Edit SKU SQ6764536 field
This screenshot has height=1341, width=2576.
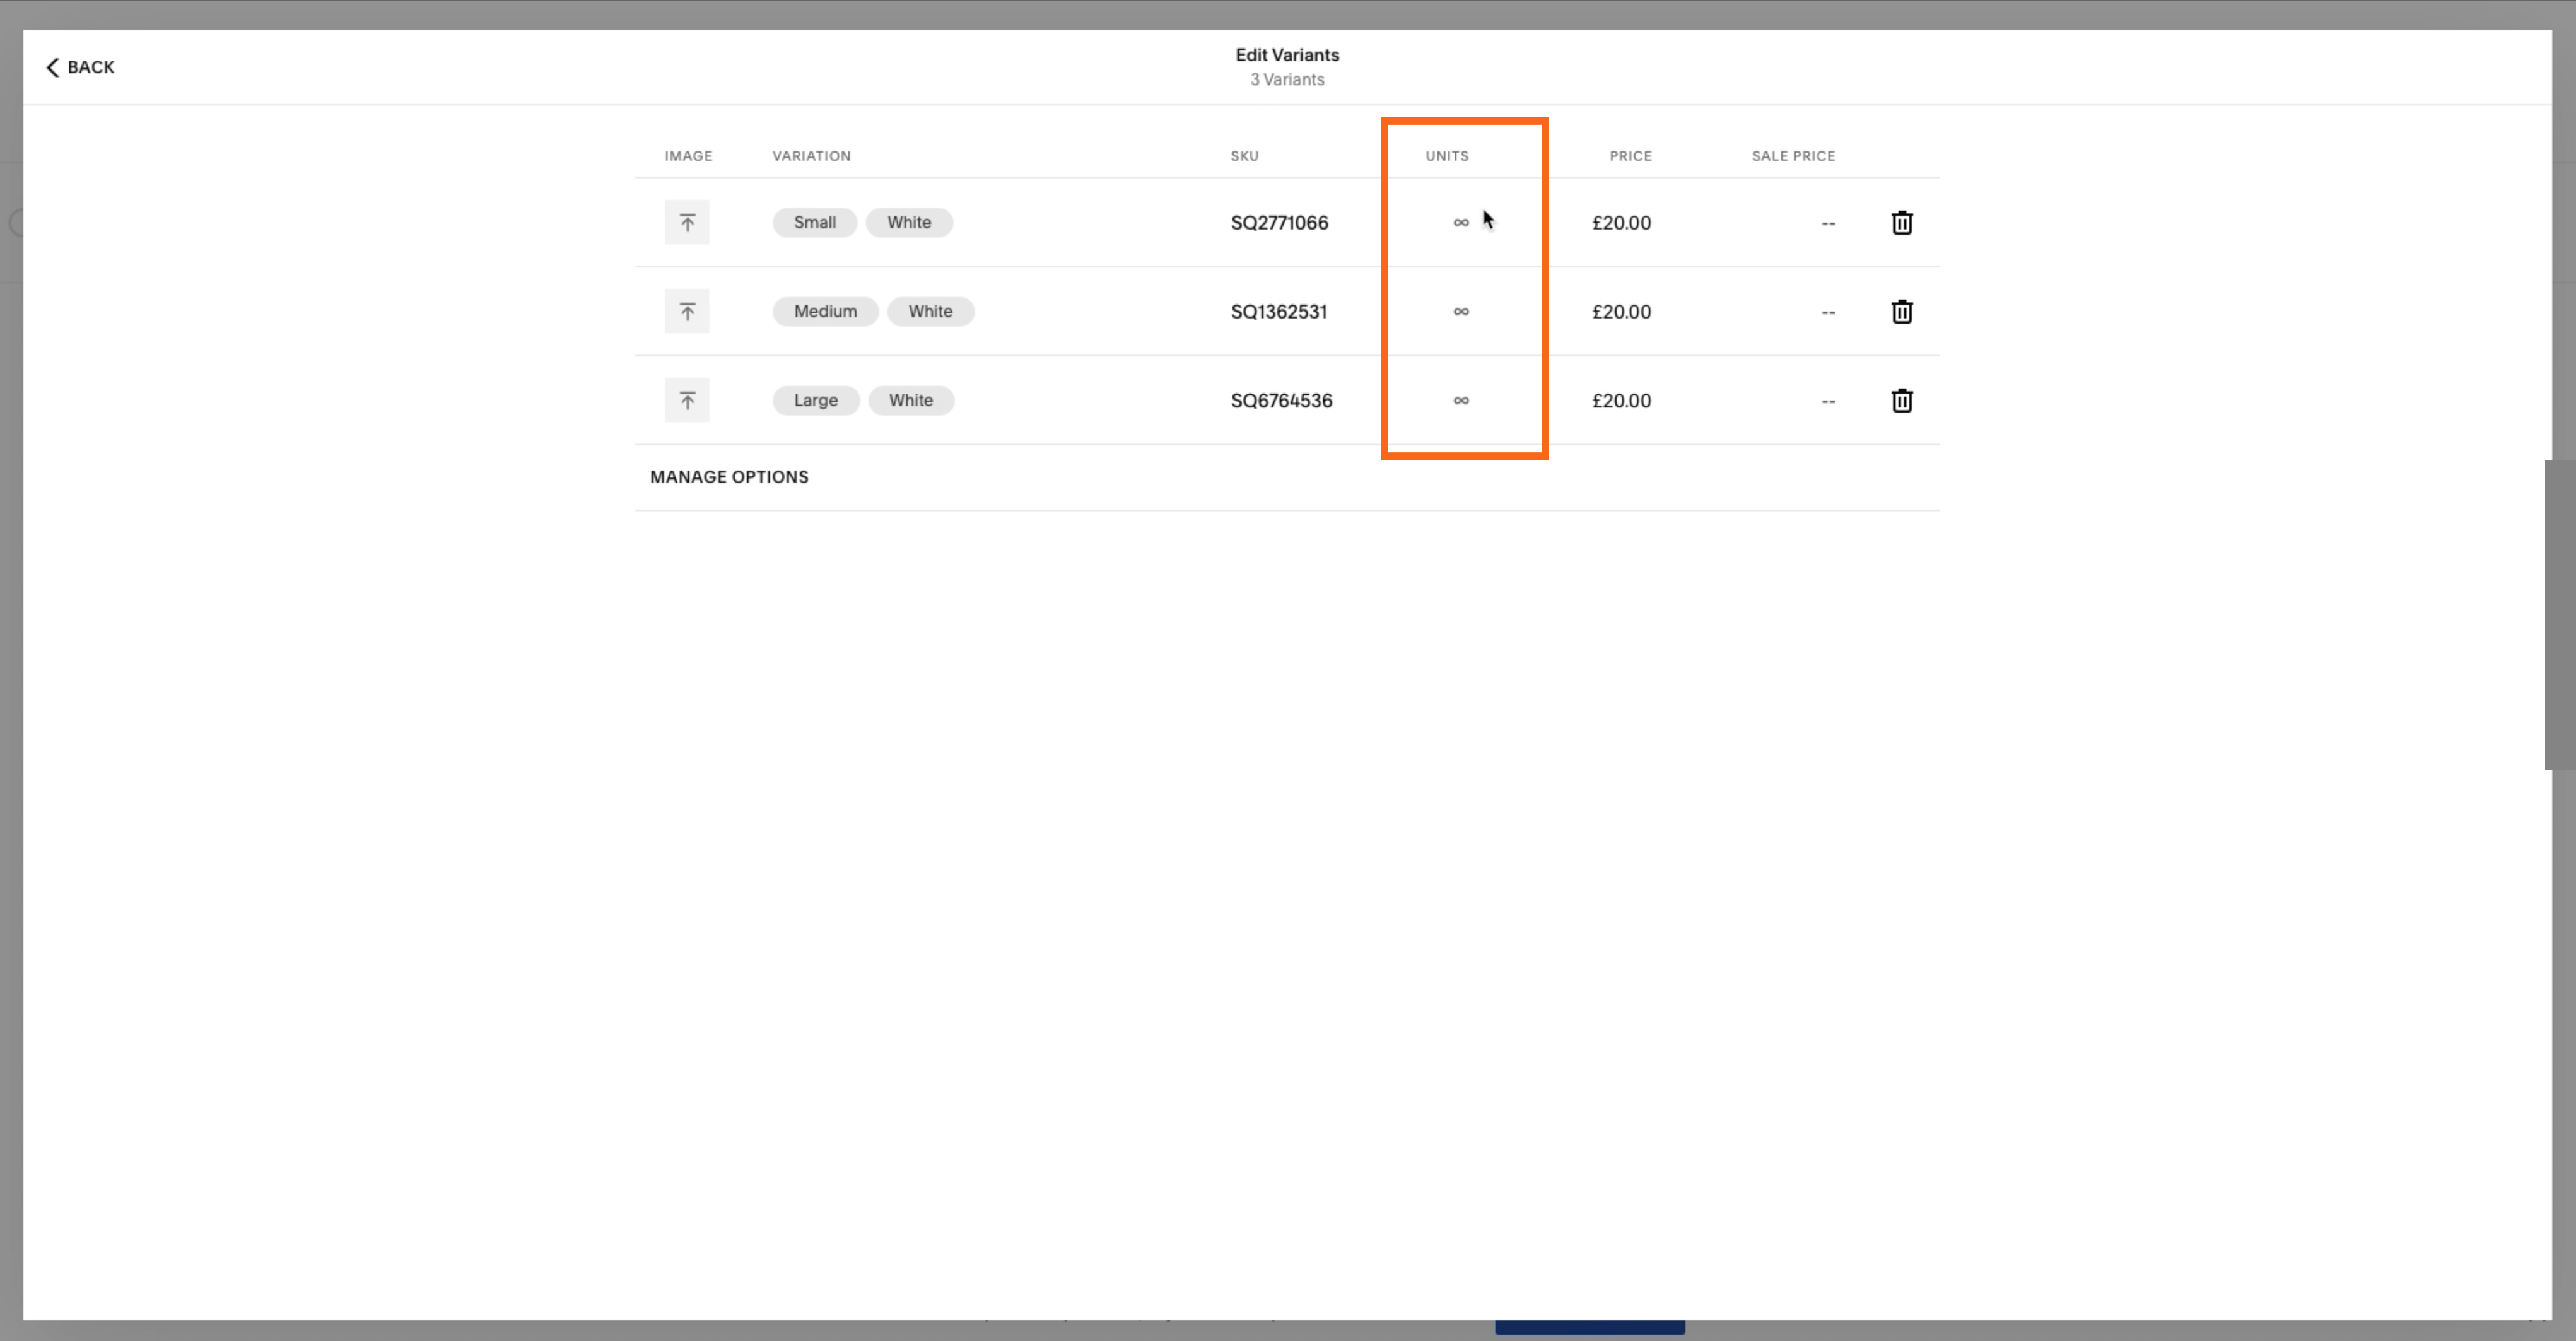[1281, 400]
